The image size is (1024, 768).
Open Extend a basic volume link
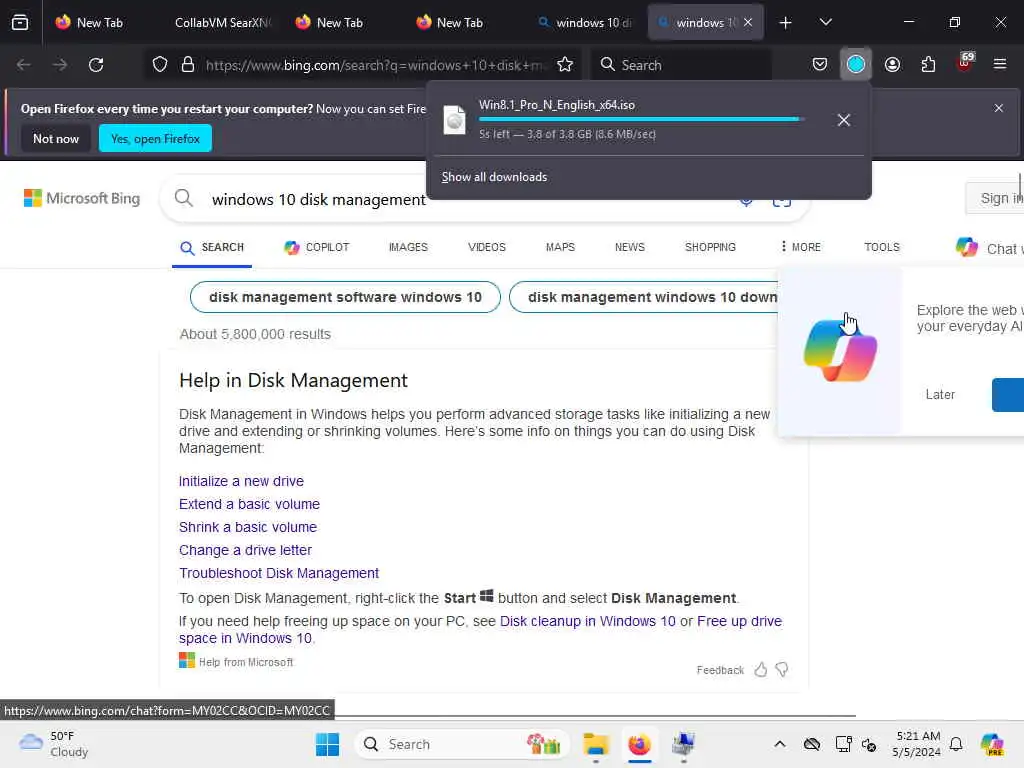coord(249,504)
